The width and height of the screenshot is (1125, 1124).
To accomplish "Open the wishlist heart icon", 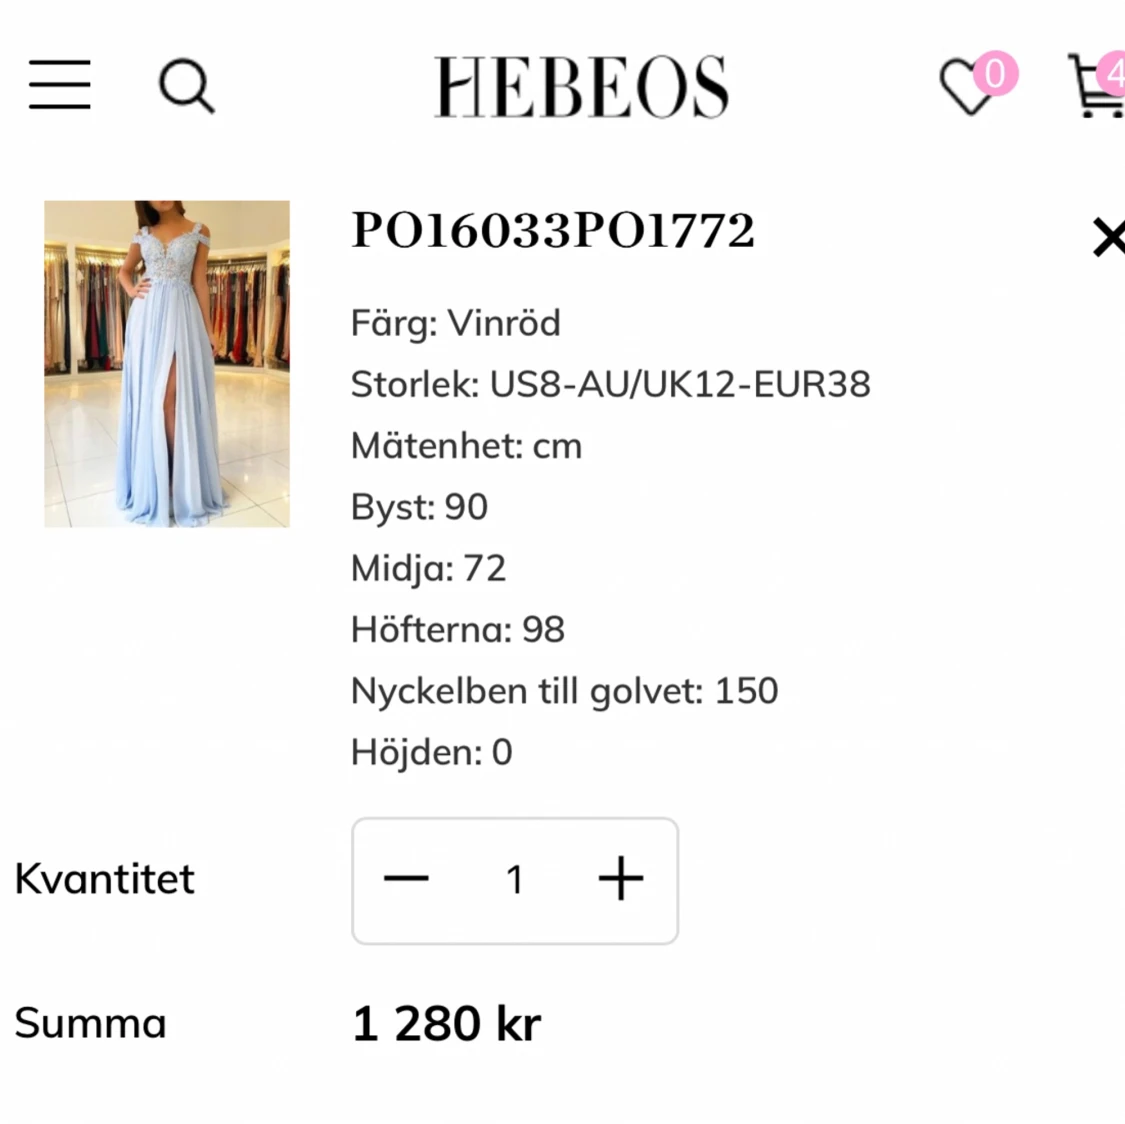I will point(968,87).
